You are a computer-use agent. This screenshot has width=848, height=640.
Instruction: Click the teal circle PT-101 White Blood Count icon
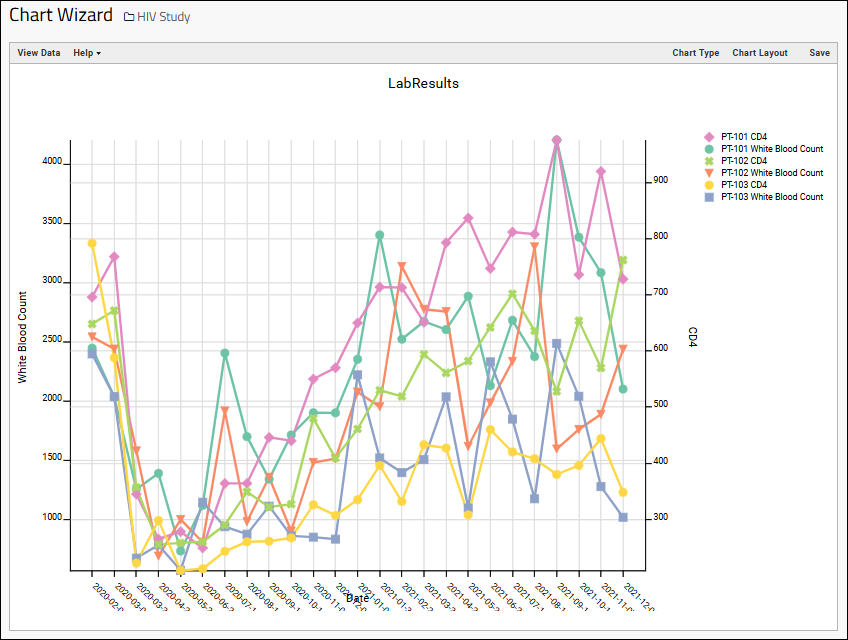click(x=708, y=149)
